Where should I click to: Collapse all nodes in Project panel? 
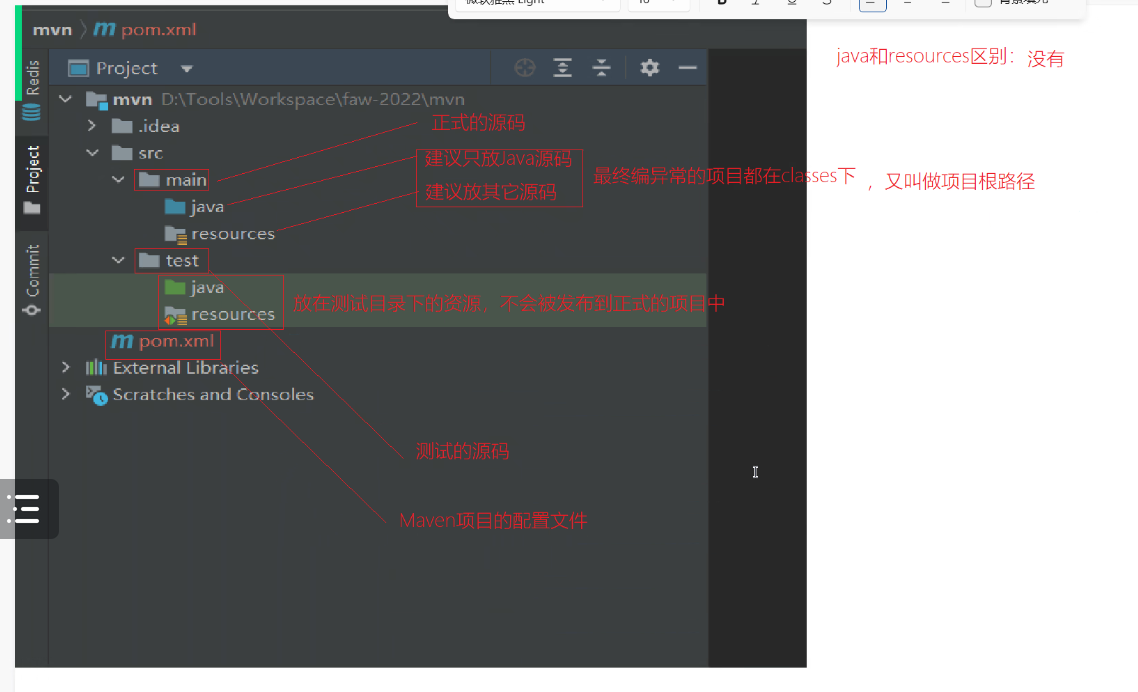601,68
